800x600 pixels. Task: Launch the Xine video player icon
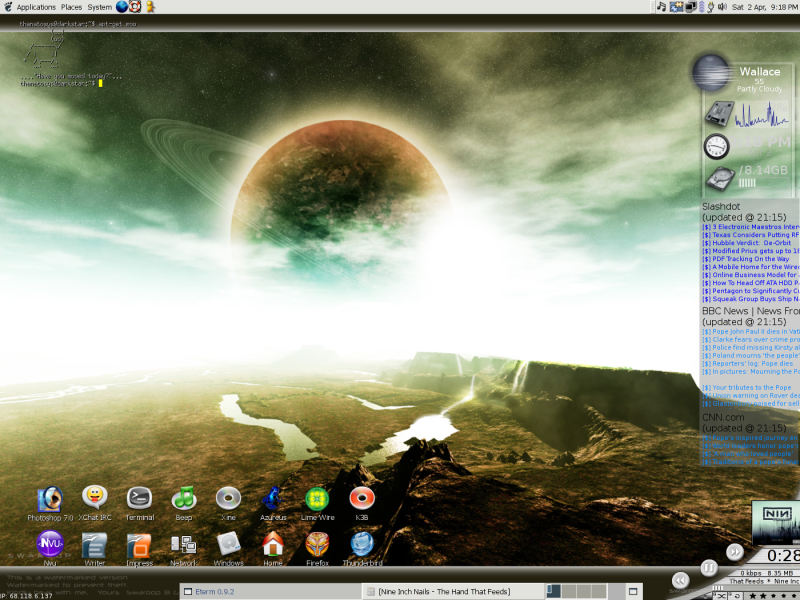click(228, 498)
